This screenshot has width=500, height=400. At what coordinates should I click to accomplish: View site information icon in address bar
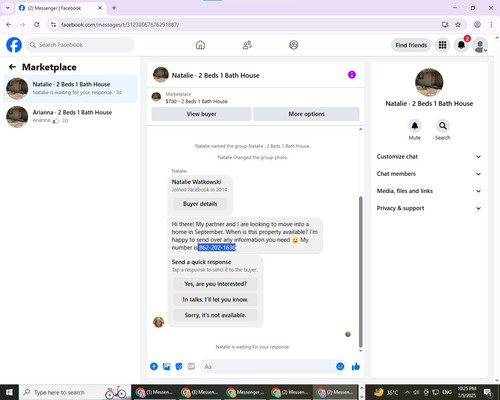coord(53,25)
